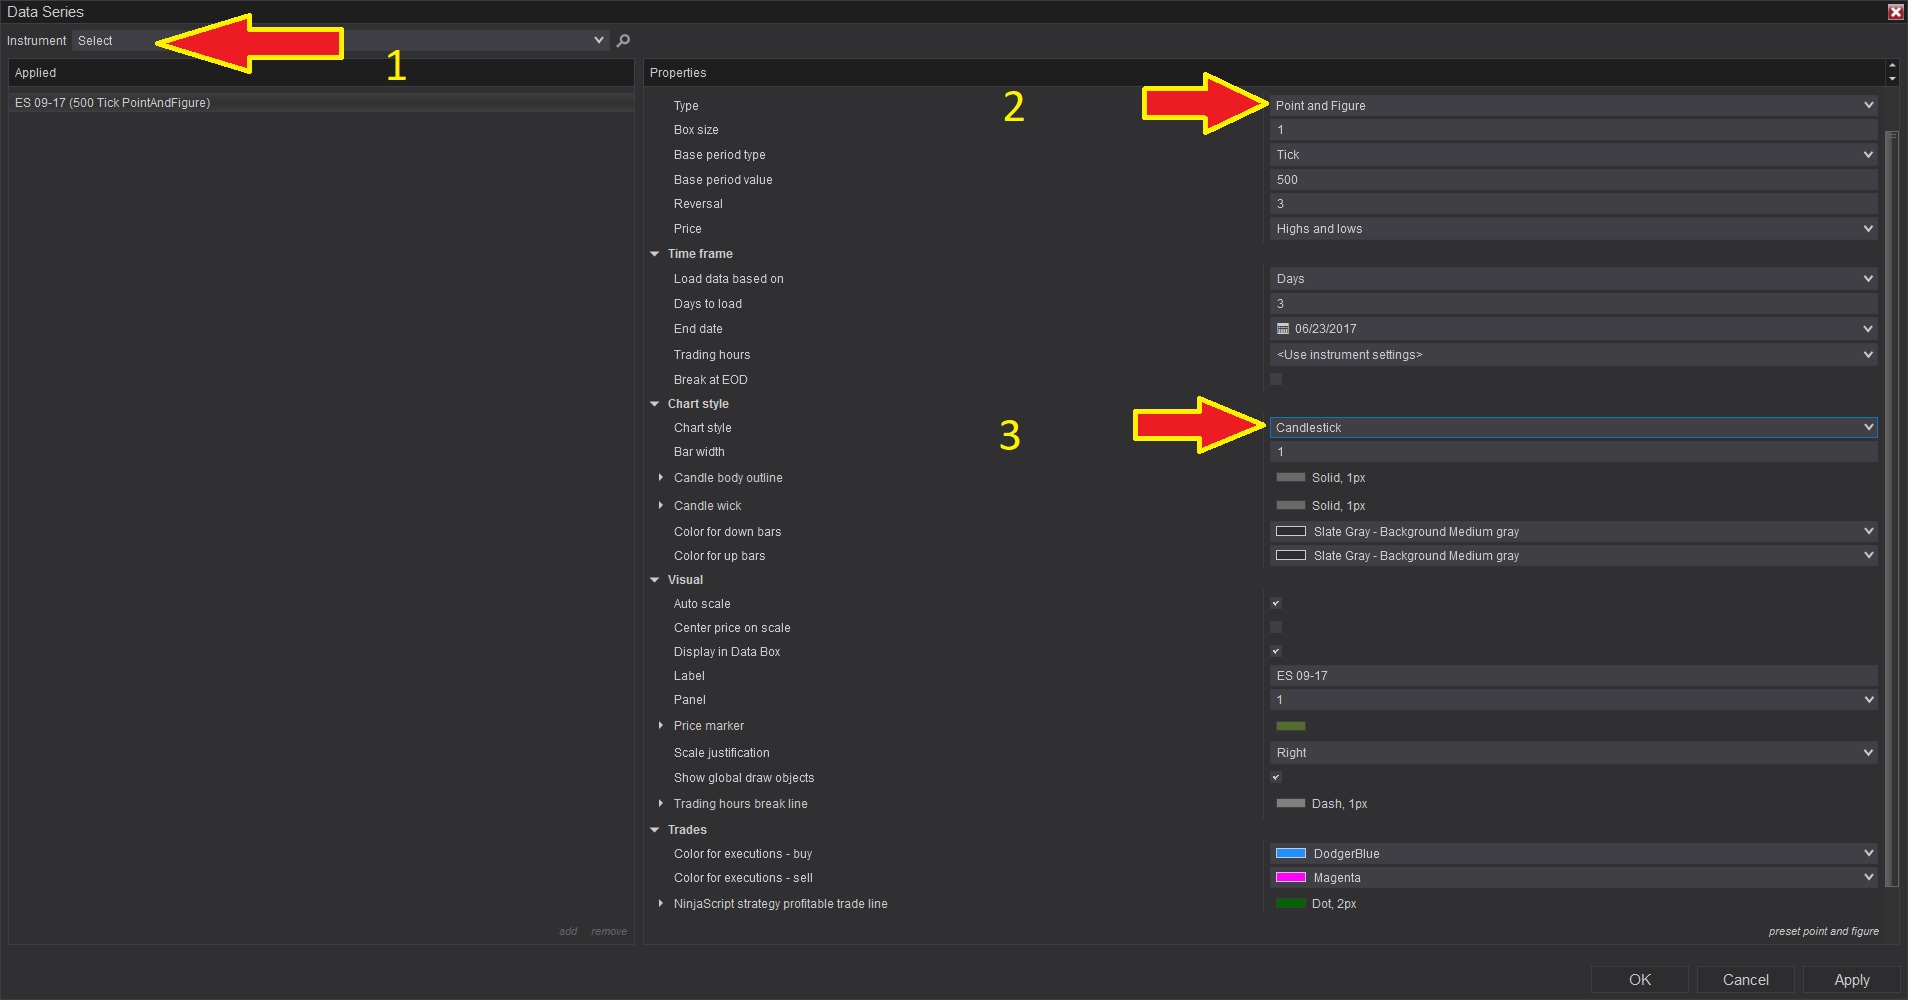Click the Apply button
The height and width of the screenshot is (1000, 1908).
pyautogui.click(x=1852, y=980)
